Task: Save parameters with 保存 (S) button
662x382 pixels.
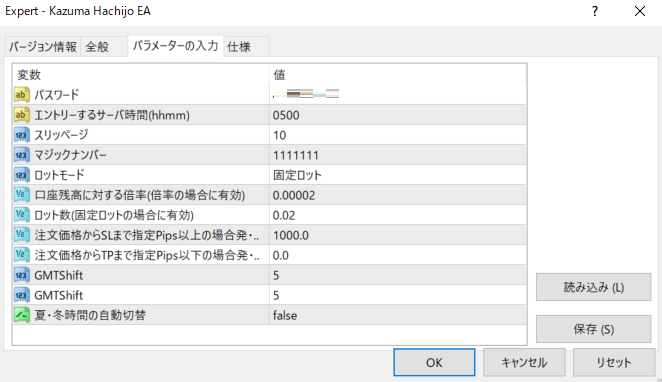Action: (x=594, y=329)
